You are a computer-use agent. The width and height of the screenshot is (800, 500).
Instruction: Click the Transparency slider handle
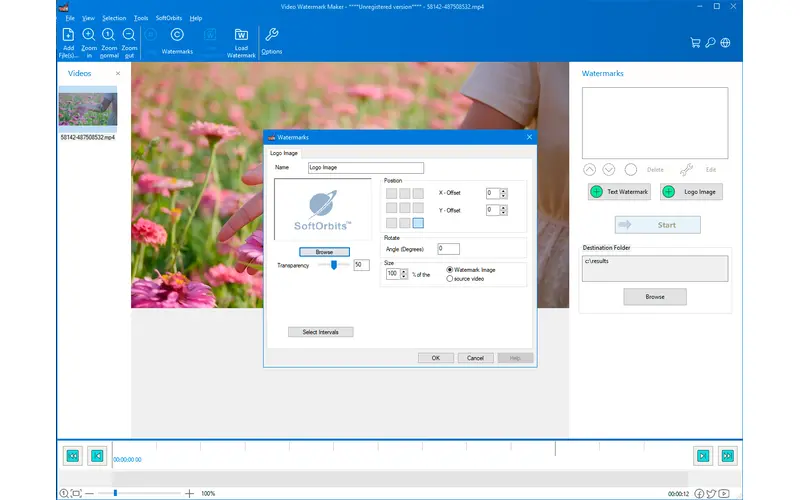[x=333, y=265]
